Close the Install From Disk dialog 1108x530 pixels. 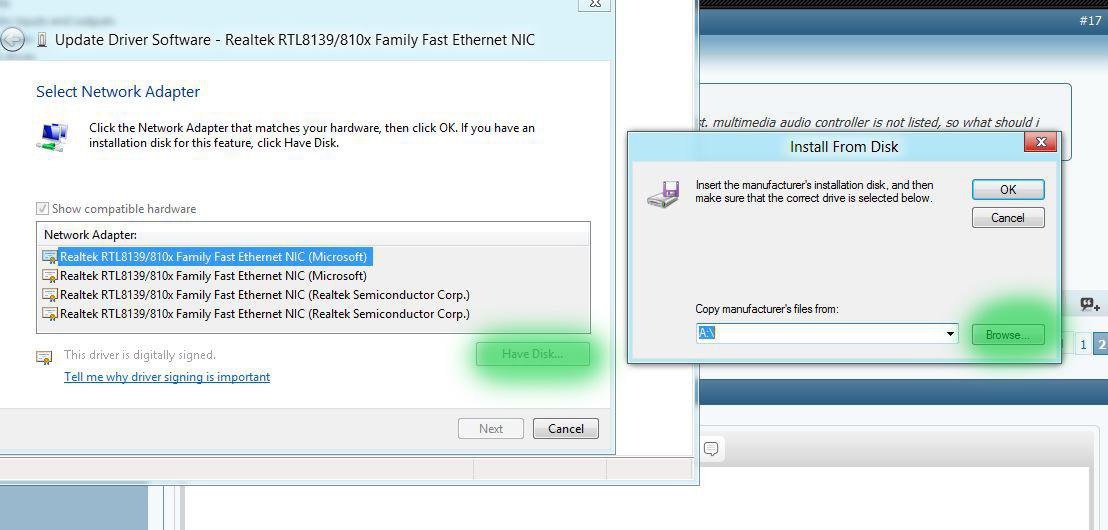tap(1040, 142)
